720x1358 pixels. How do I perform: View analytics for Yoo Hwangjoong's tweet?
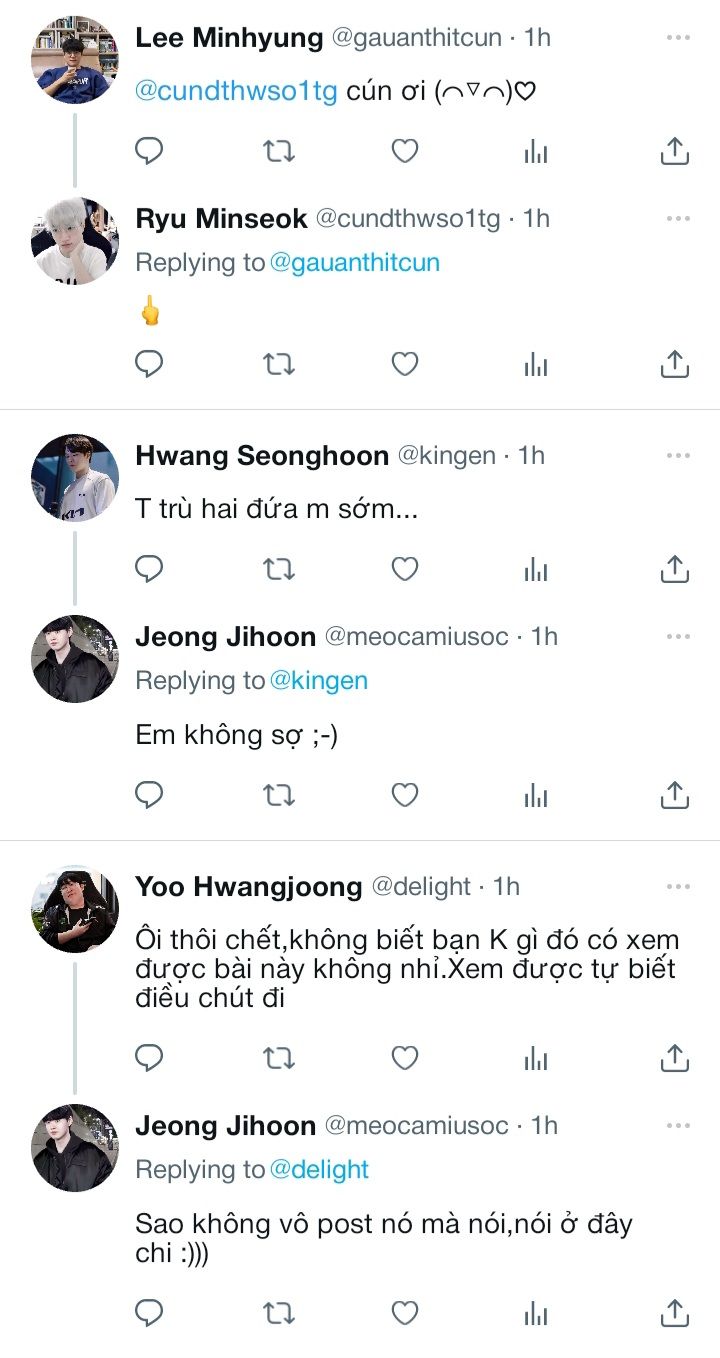pyautogui.click(x=536, y=1057)
